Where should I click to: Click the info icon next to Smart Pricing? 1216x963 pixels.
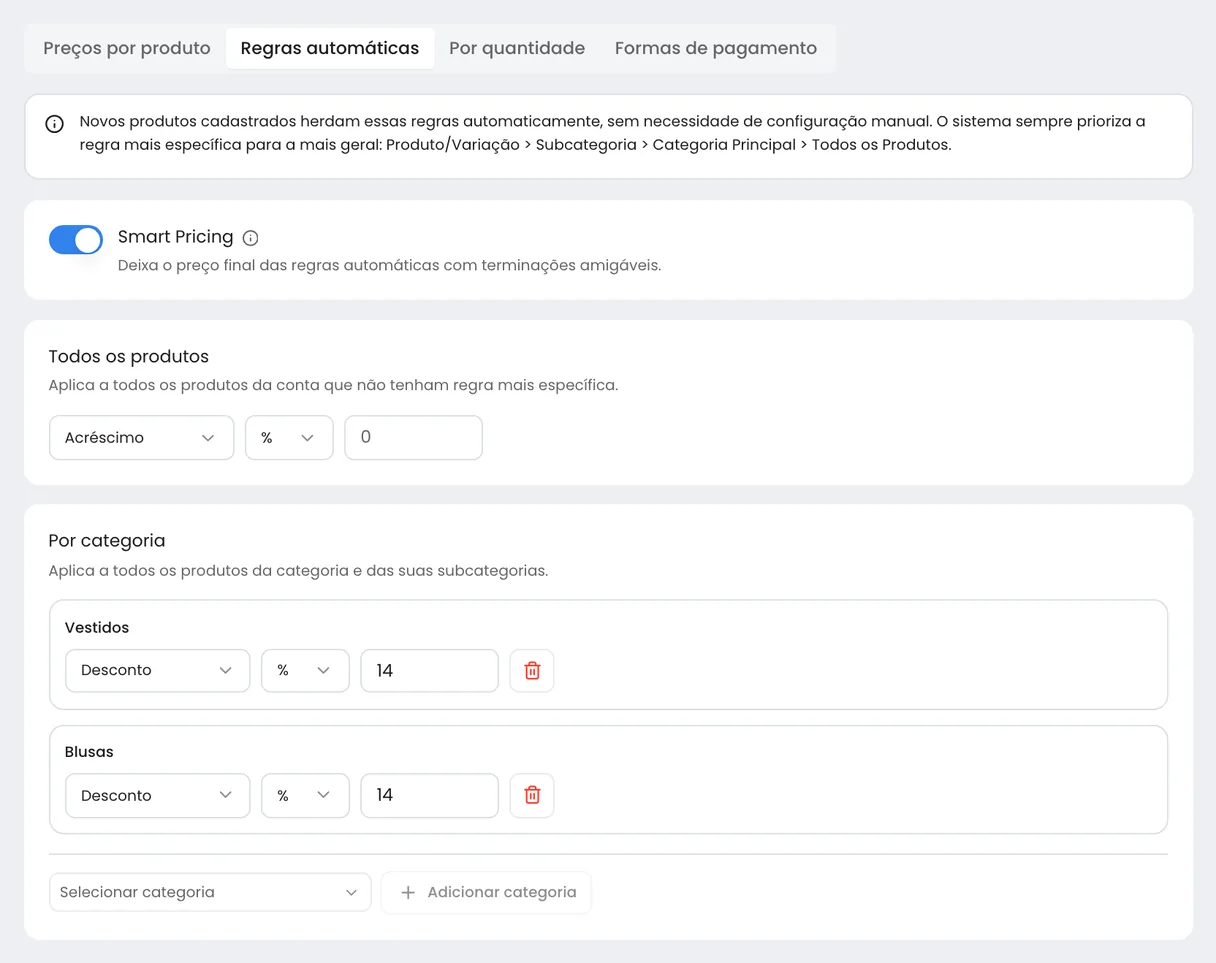[x=251, y=238]
